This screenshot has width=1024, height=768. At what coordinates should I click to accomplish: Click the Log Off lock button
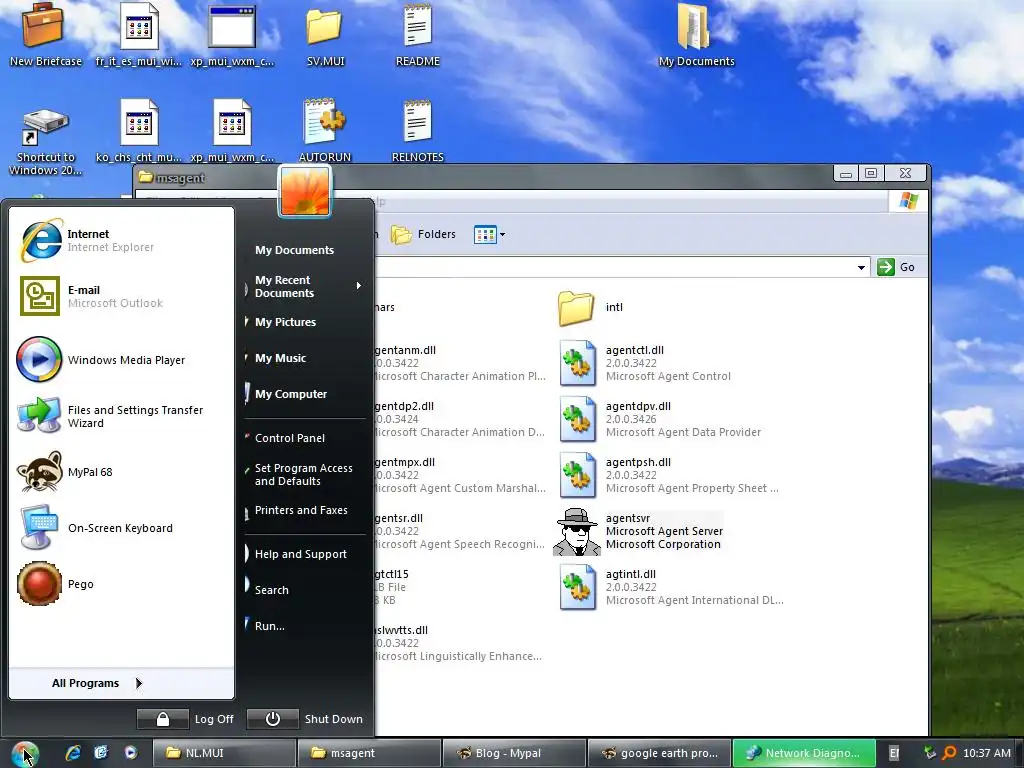pos(163,719)
